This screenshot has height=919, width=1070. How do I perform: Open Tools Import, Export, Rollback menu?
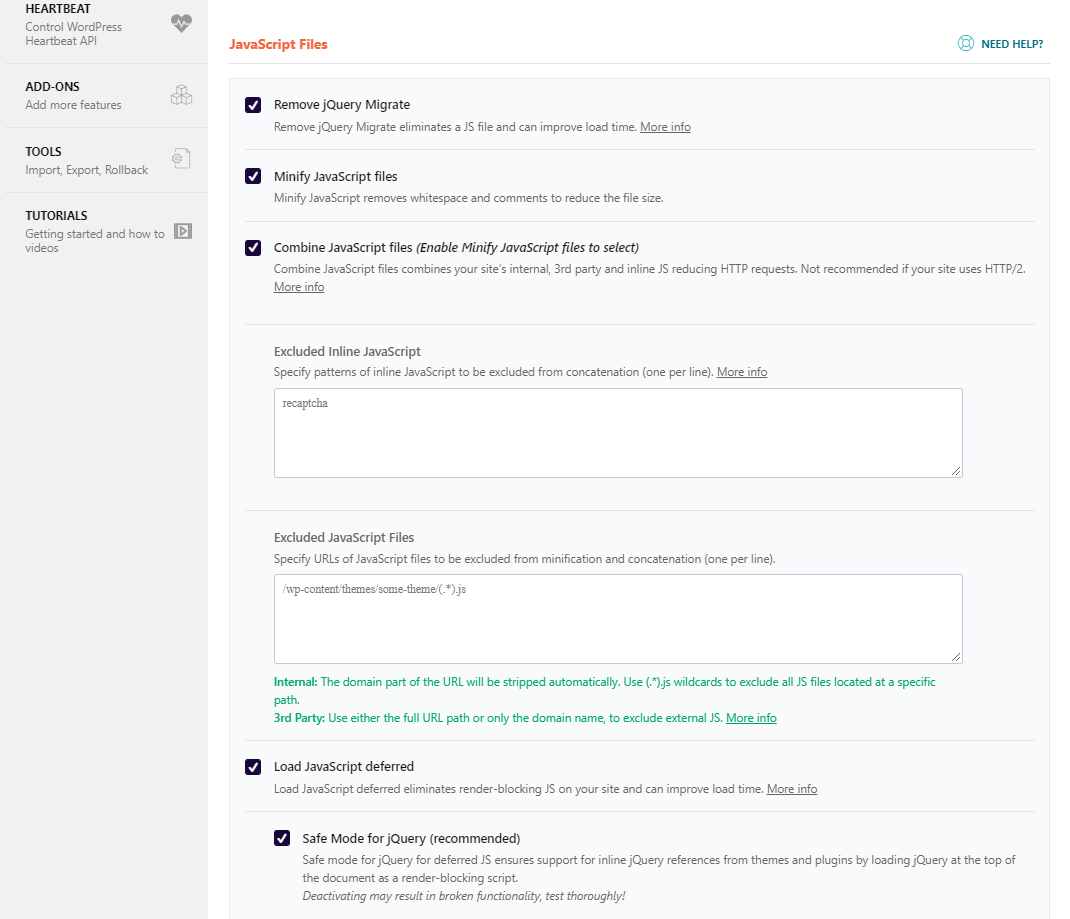click(86, 160)
